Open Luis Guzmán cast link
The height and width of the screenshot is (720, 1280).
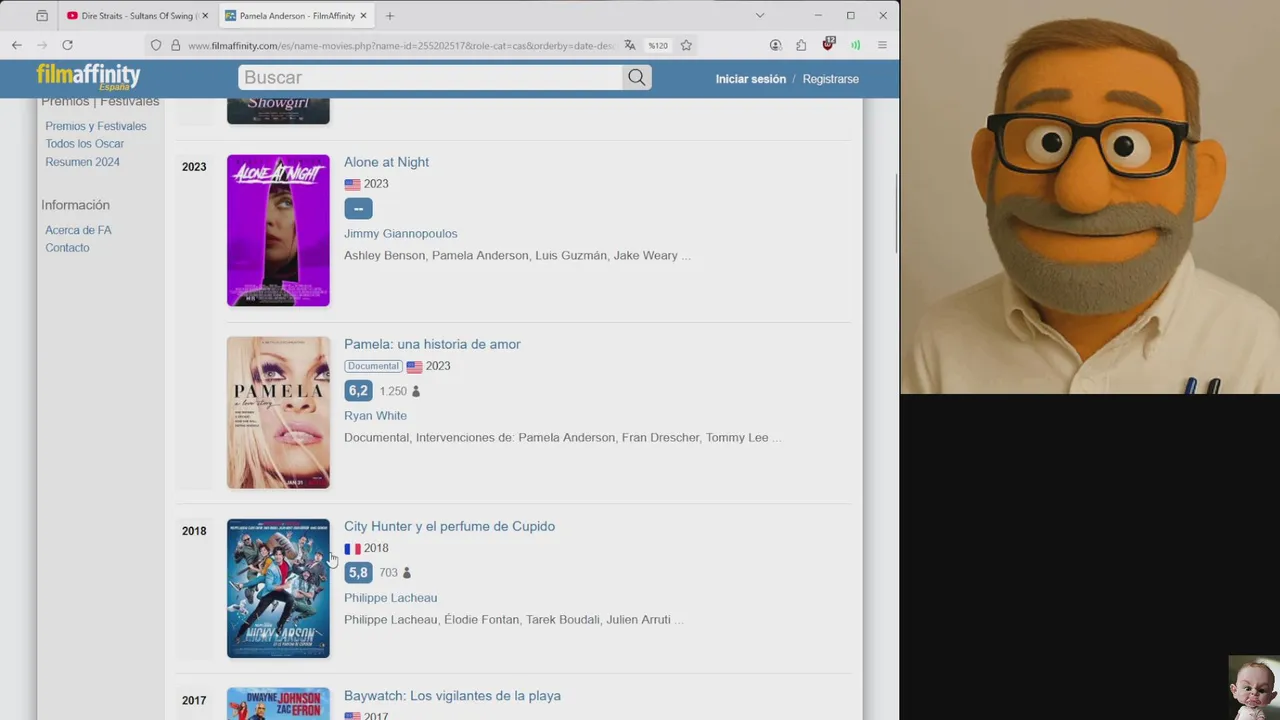(571, 256)
